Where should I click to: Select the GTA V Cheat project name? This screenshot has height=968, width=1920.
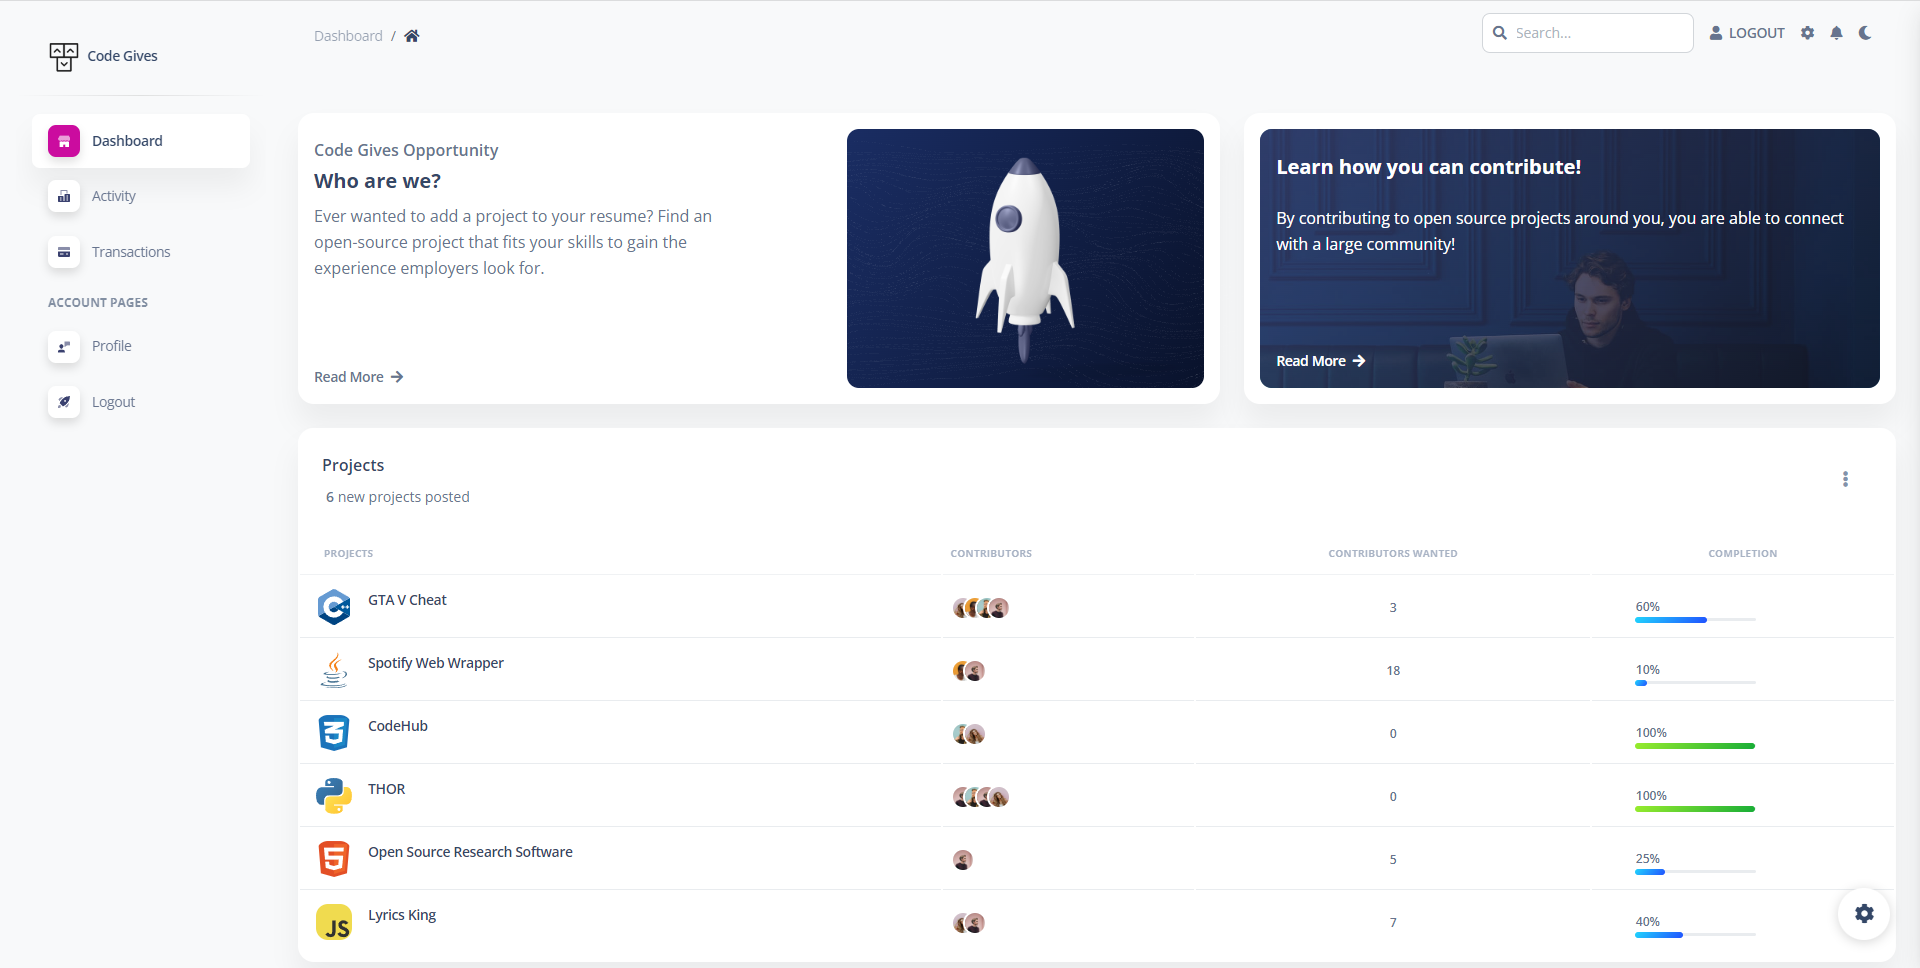[407, 600]
